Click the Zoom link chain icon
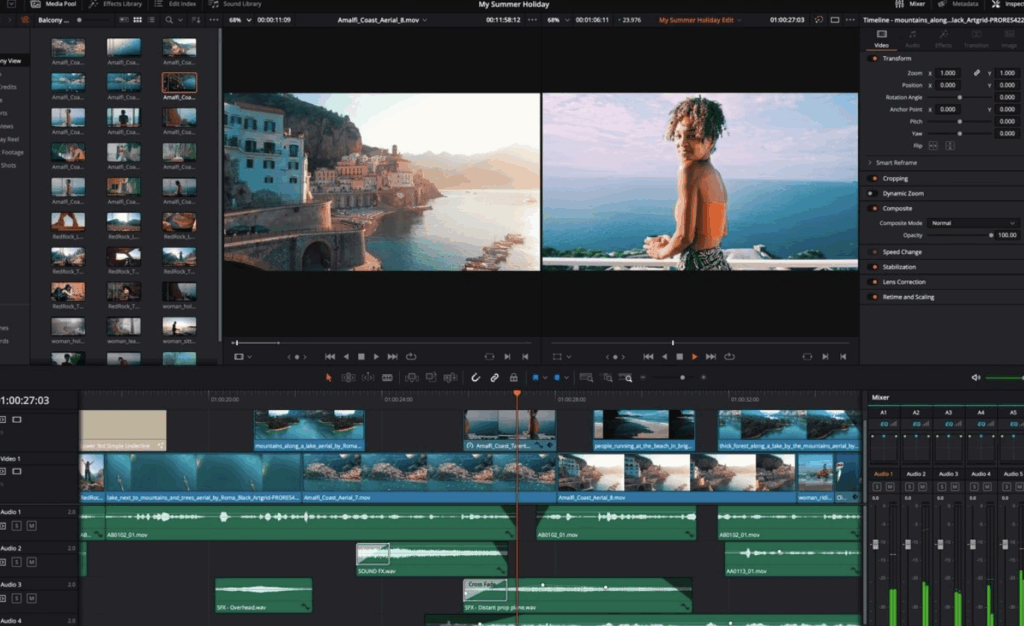Viewport: 1024px width, 626px height. 976,73
